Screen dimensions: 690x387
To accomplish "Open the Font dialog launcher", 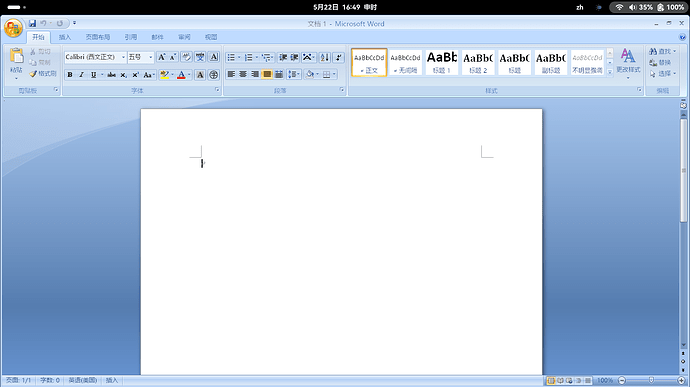I will (217, 90).
